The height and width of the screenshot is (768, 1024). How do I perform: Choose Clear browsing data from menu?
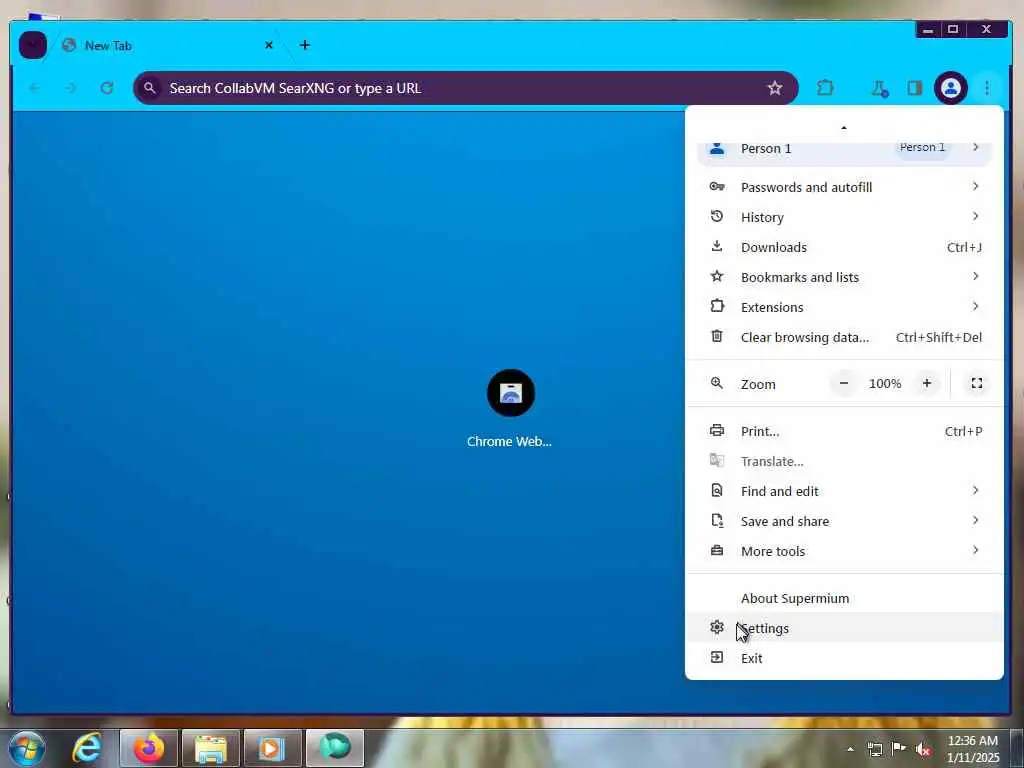(x=844, y=338)
